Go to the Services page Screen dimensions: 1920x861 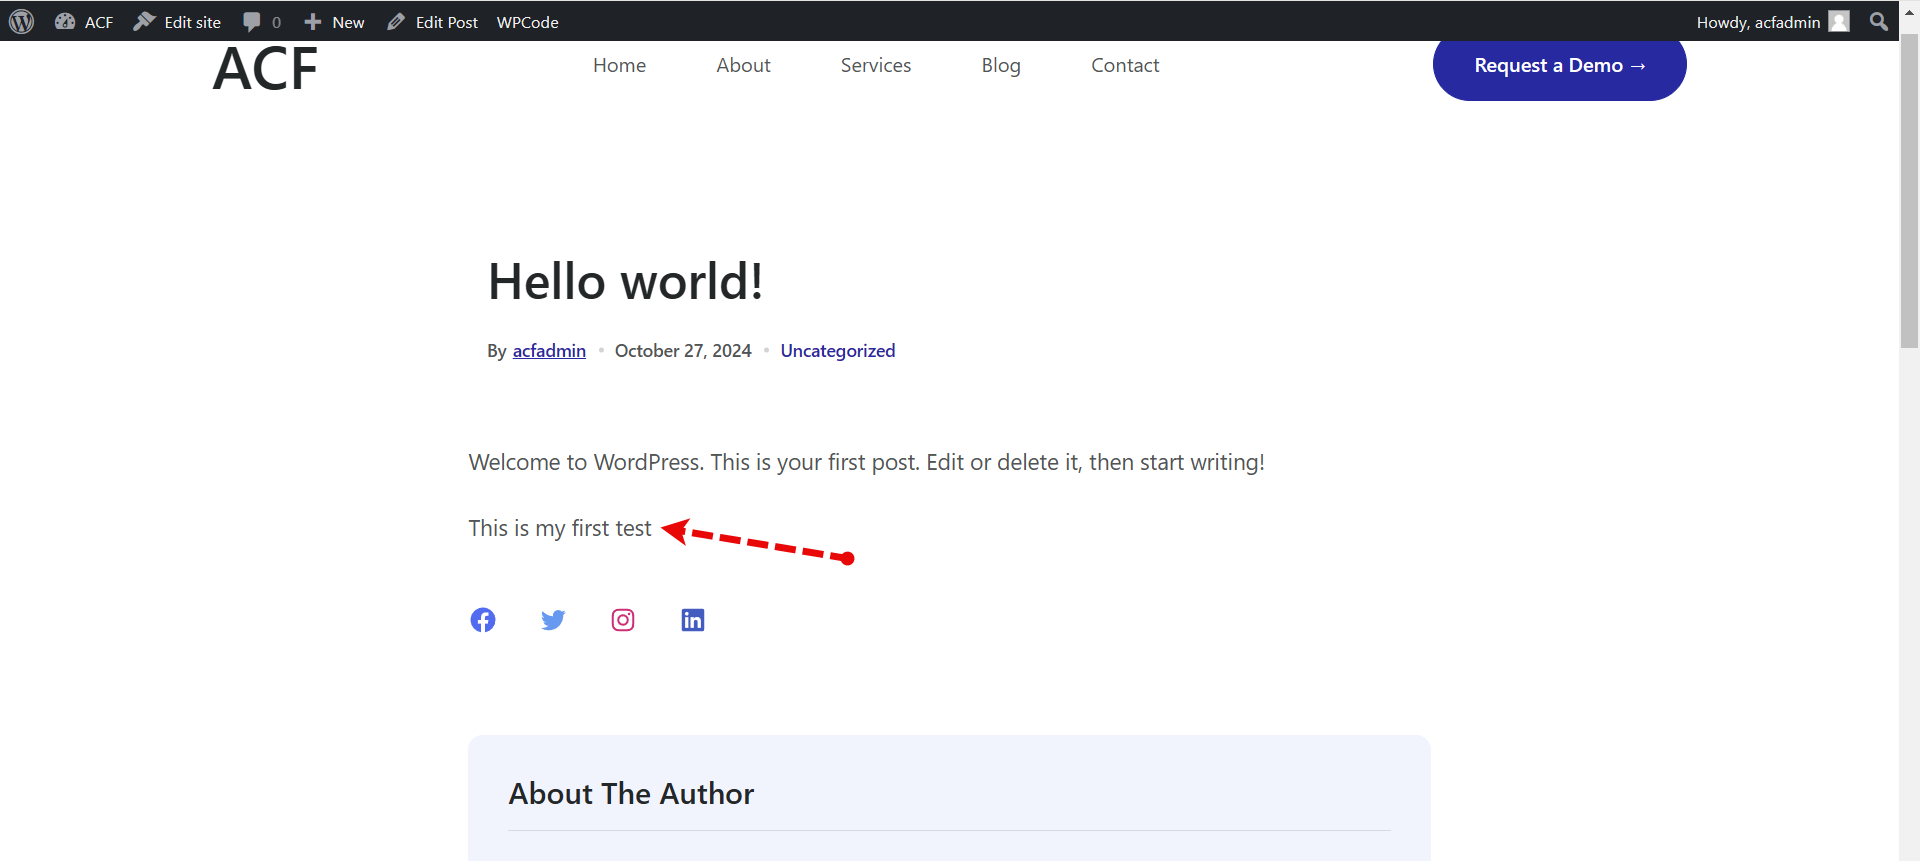tap(875, 65)
